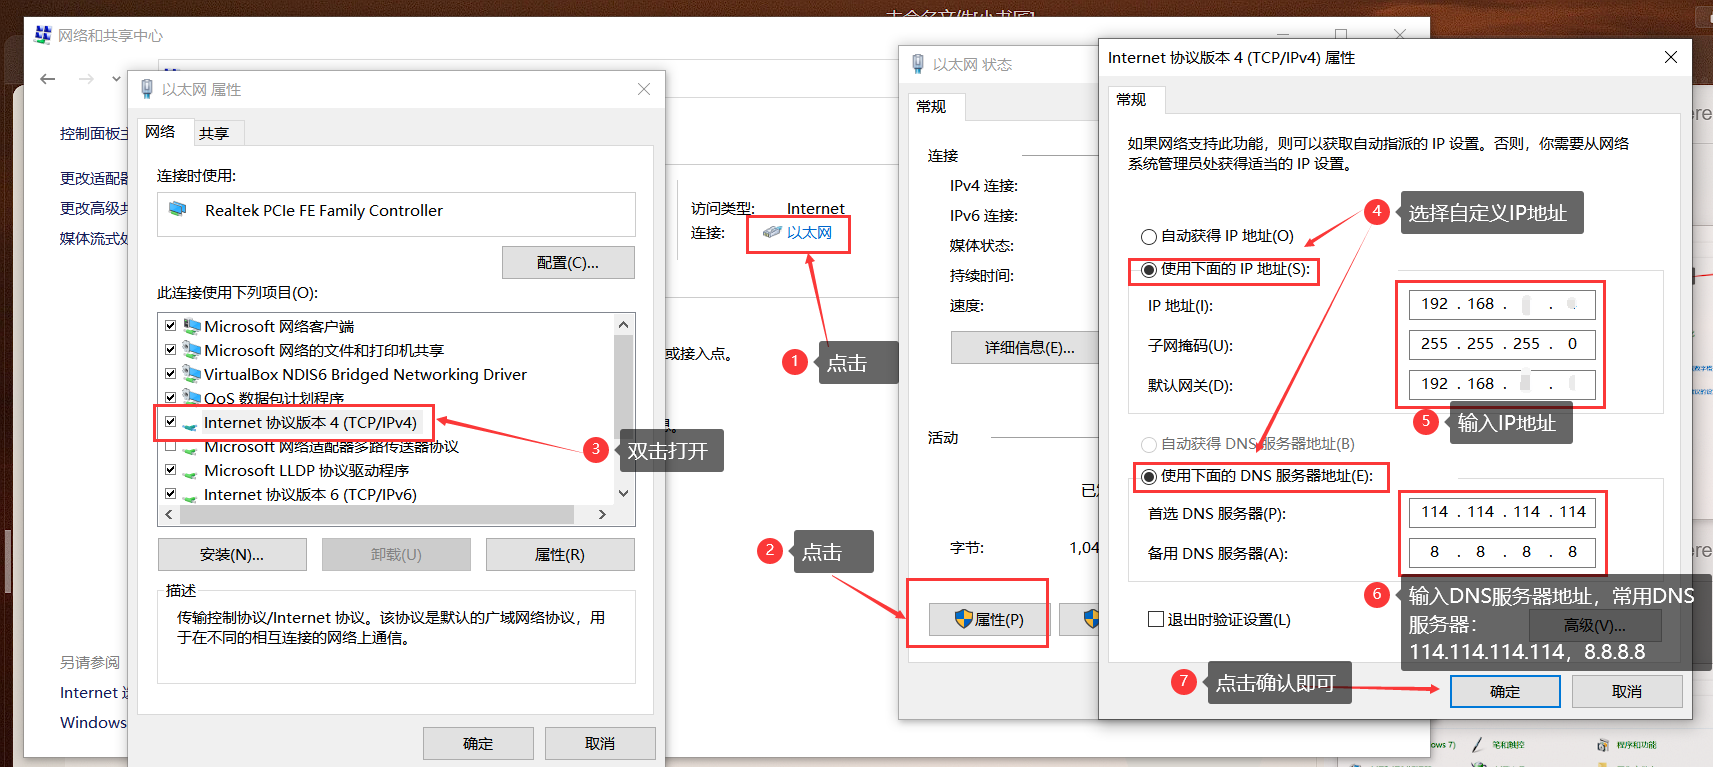
Task: Close the 以太网 属性 dialog
Action: (644, 89)
